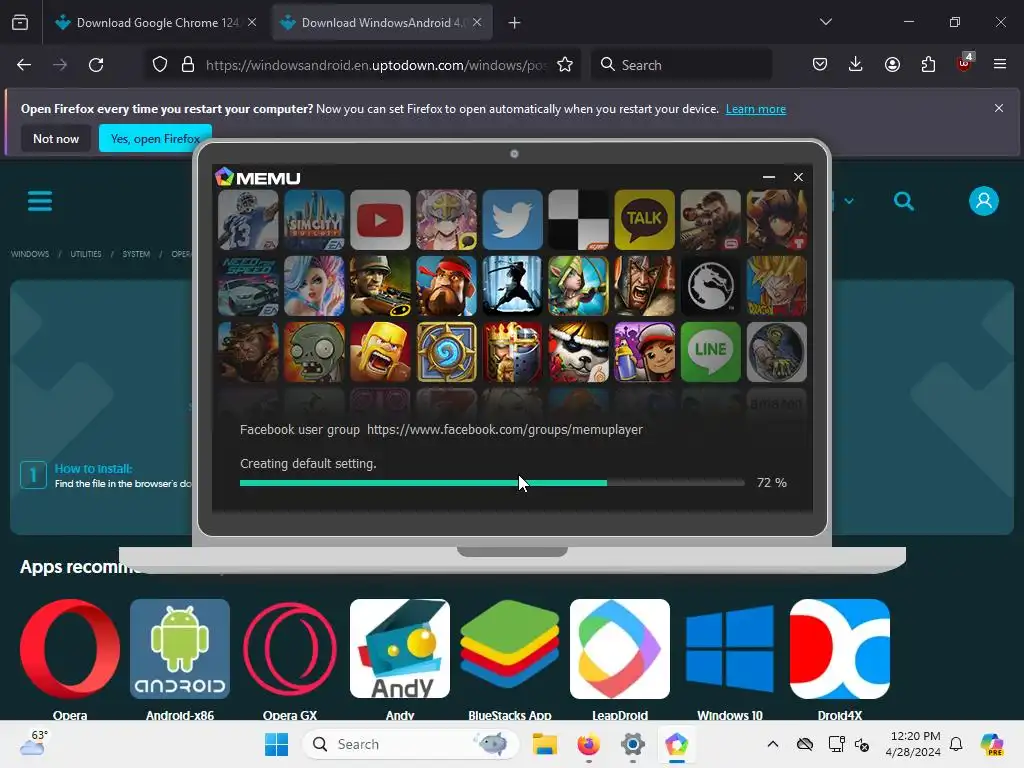Click the Need for Speed game icon
This screenshot has width=1024, height=768.
[248, 286]
